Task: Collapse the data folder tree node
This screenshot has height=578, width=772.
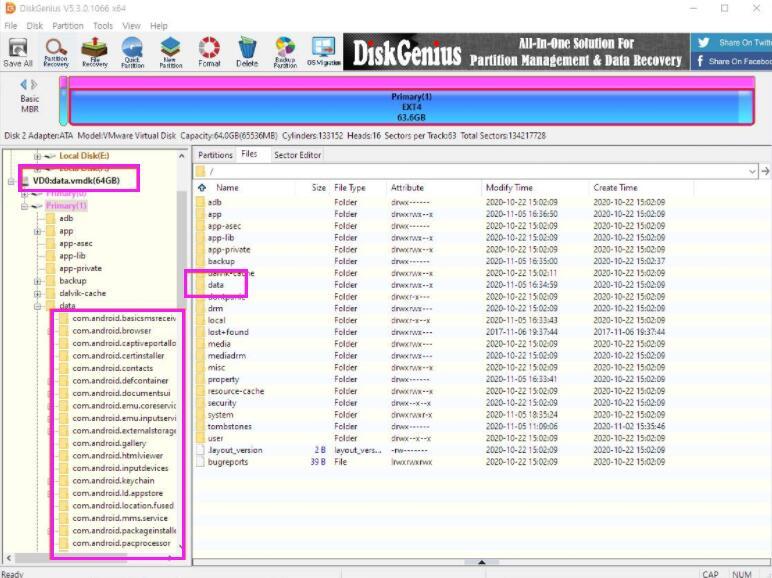Action: (x=37, y=306)
